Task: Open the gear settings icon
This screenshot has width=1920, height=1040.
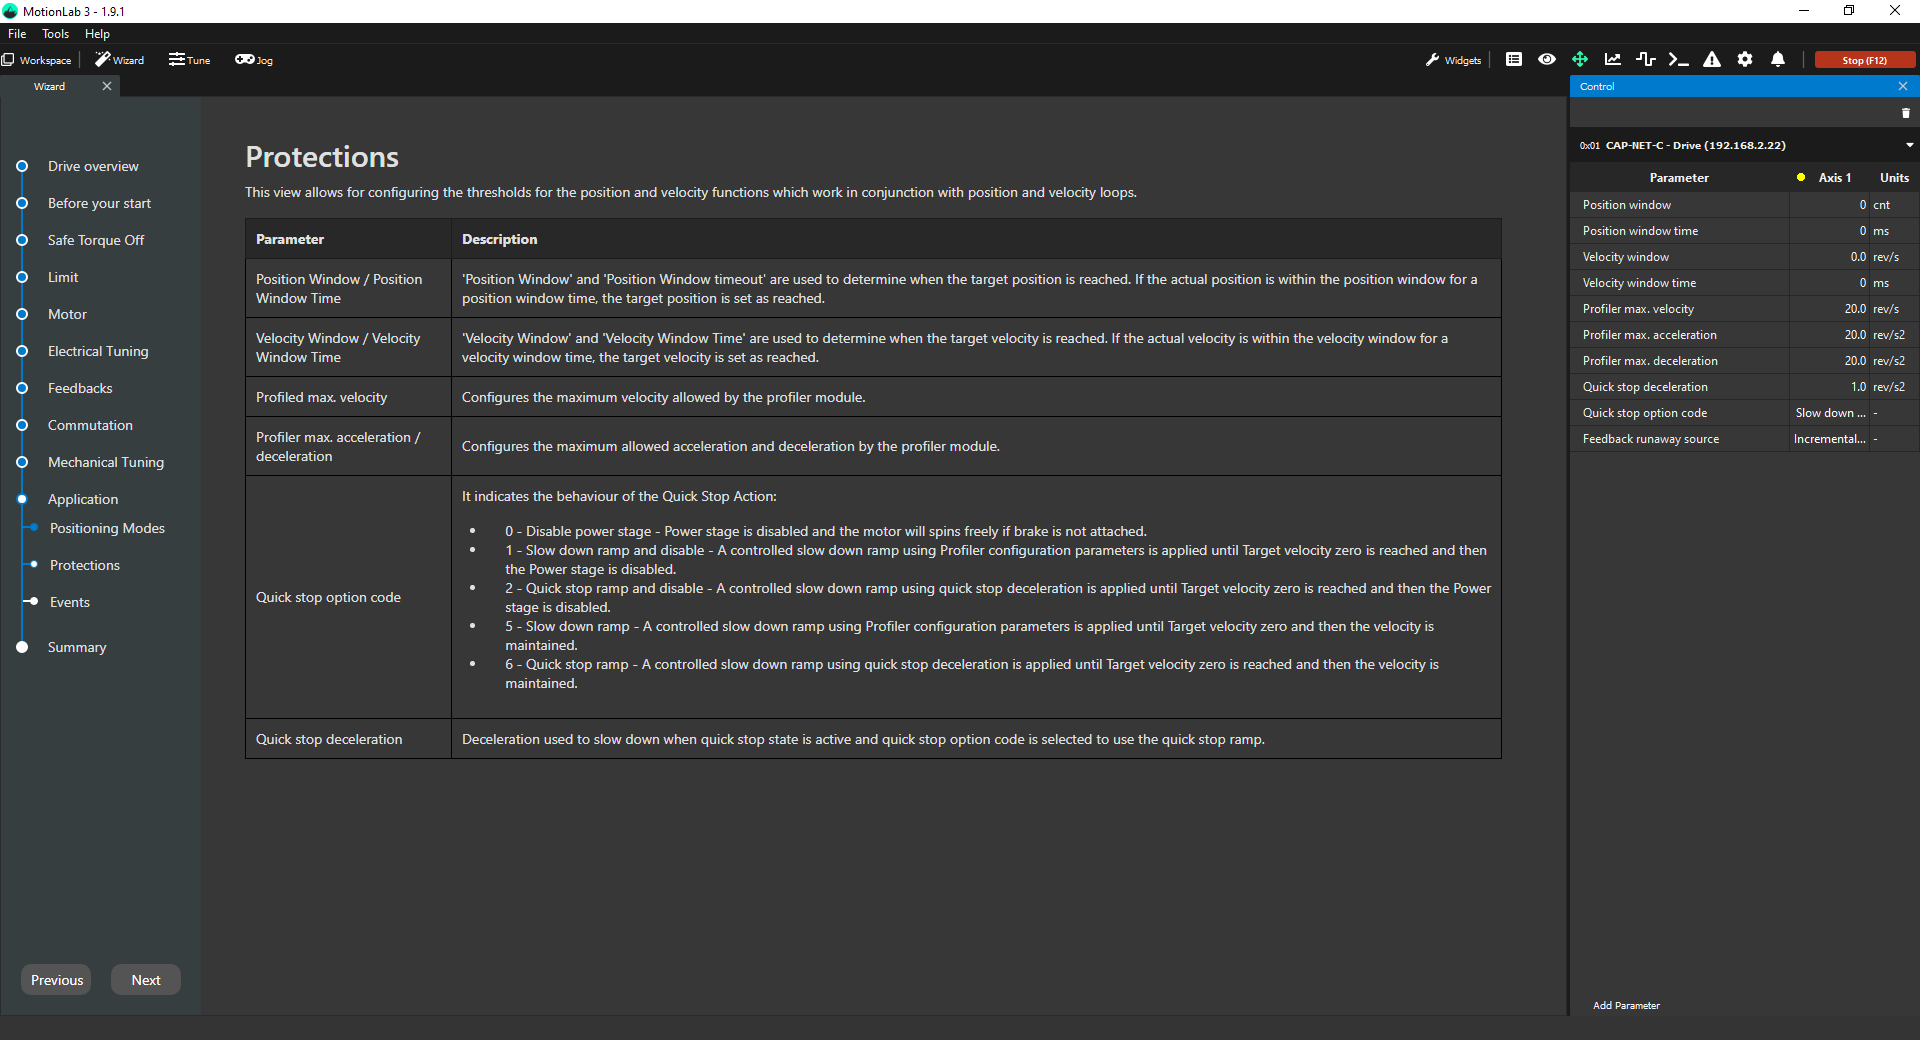Action: coord(1745,60)
